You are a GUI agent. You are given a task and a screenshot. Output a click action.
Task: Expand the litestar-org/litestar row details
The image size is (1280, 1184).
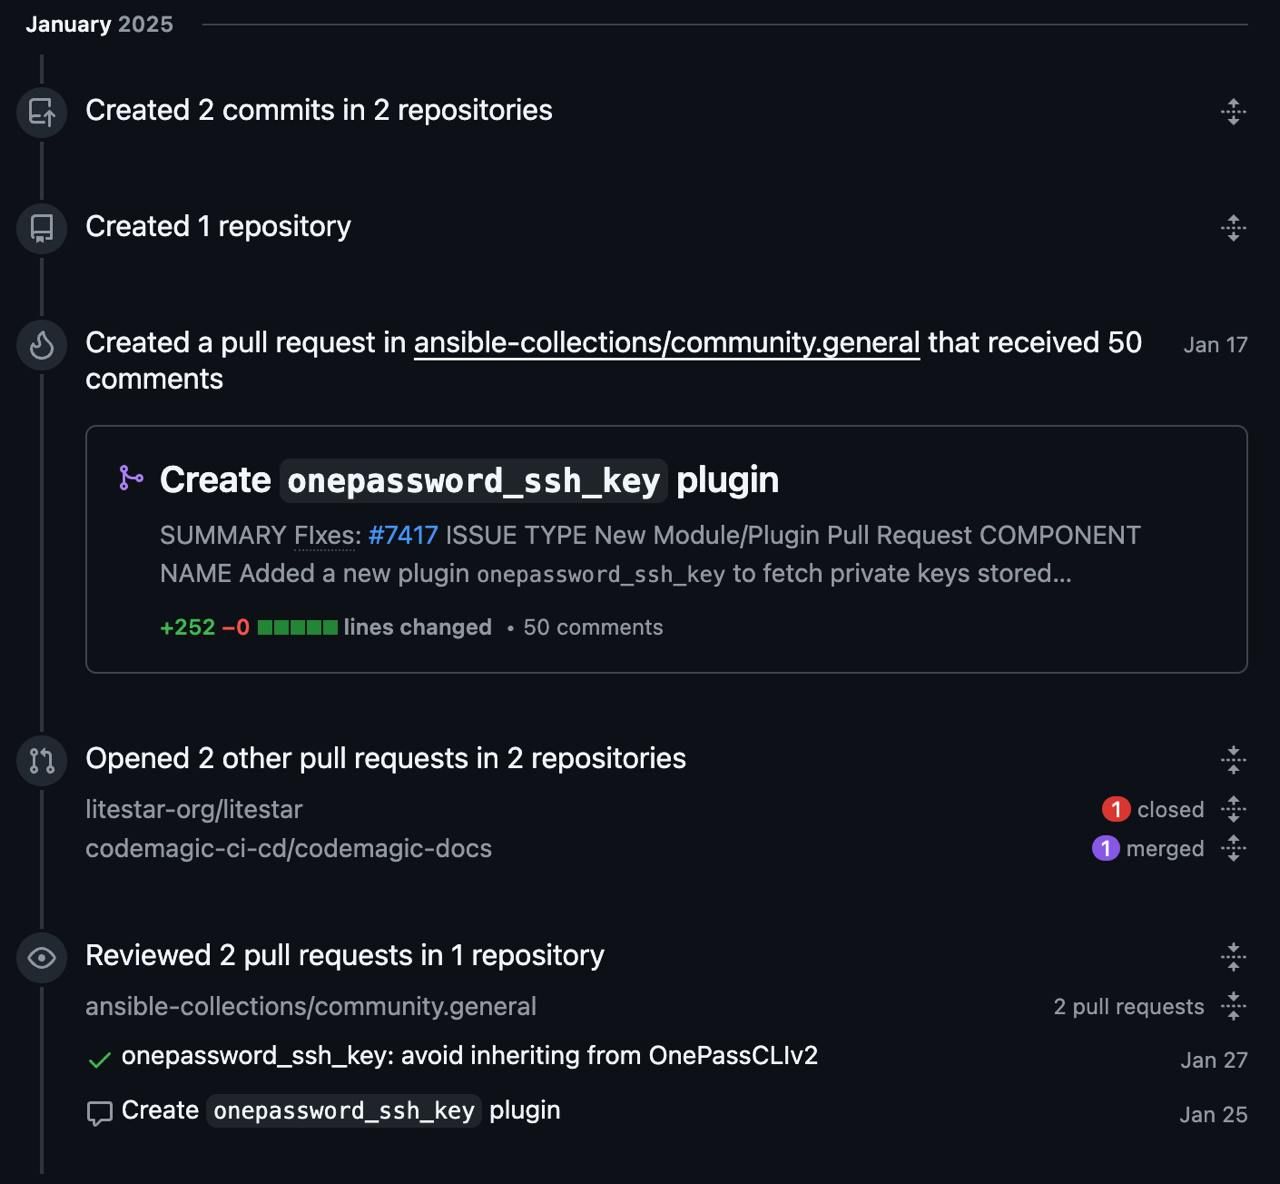1233,809
